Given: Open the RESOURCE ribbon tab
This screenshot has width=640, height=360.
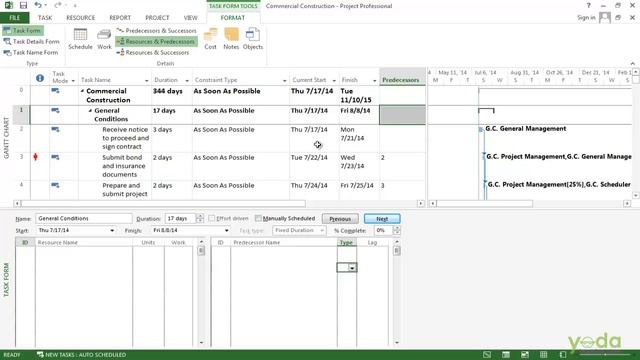Looking at the screenshot, I should [x=80, y=18].
